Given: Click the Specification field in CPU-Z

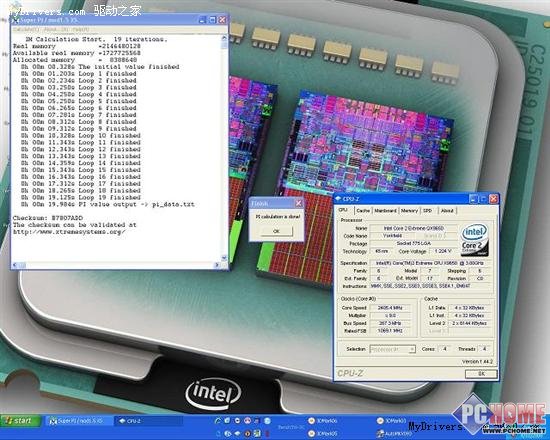Looking at the screenshot, I should 431,263.
